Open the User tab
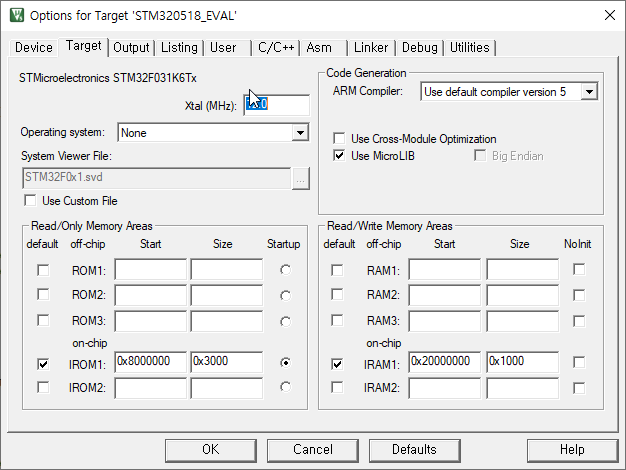 point(223,48)
